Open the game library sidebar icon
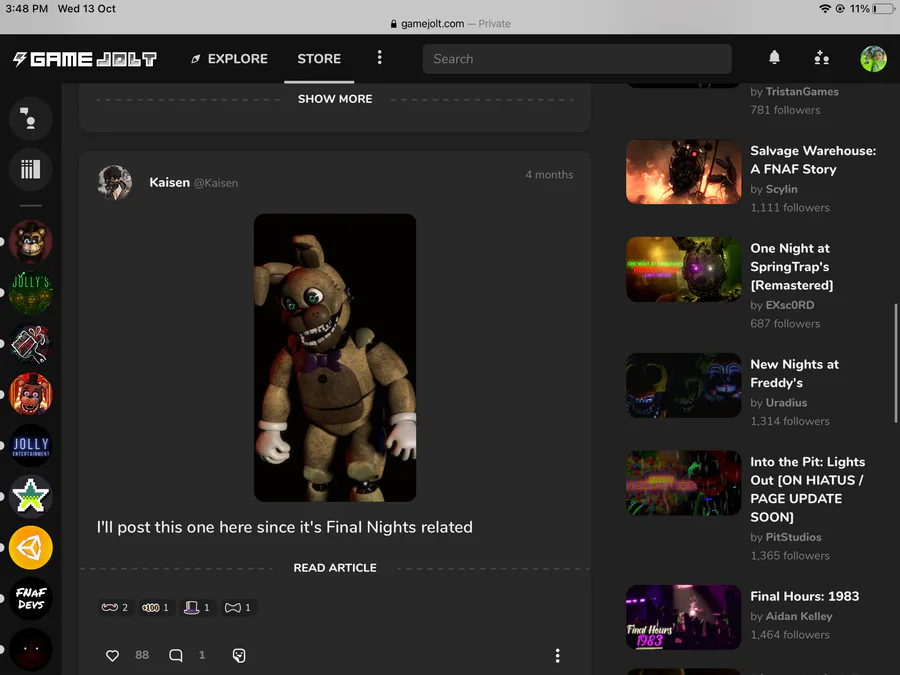Screen dimensions: 900x675 [30, 169]
